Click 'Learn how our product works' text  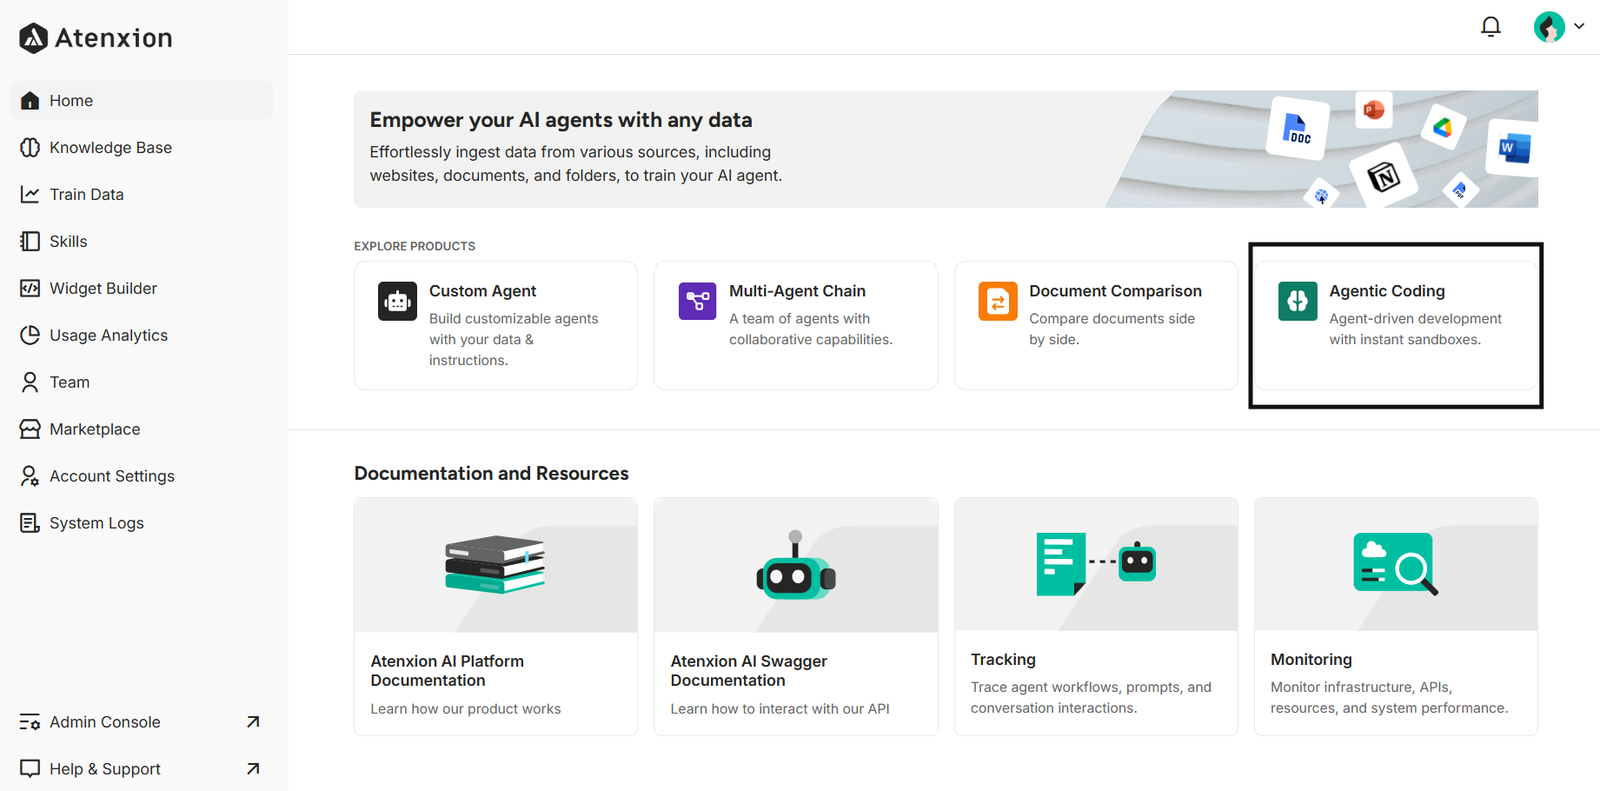click(466, 709)
